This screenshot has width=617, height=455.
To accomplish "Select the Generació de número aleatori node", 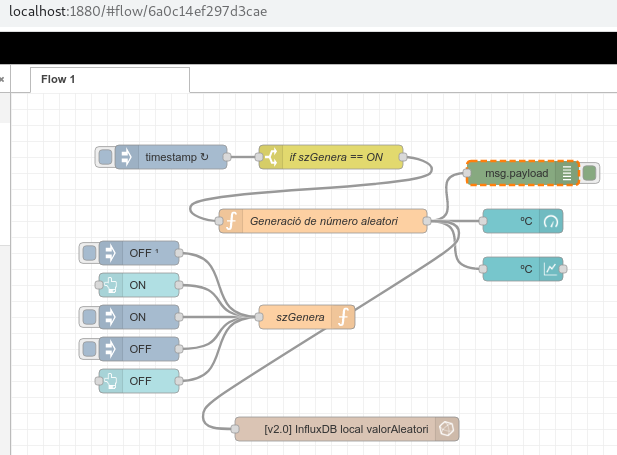I will point(323,221).
